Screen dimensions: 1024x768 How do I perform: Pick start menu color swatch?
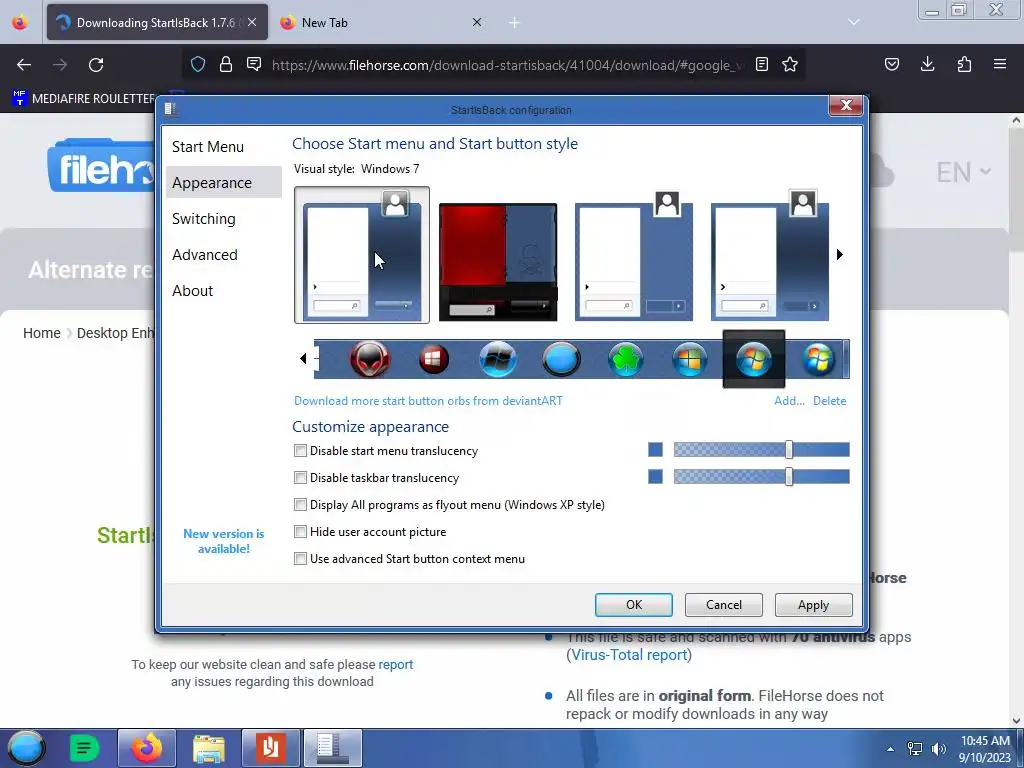(x=655, y=449)
